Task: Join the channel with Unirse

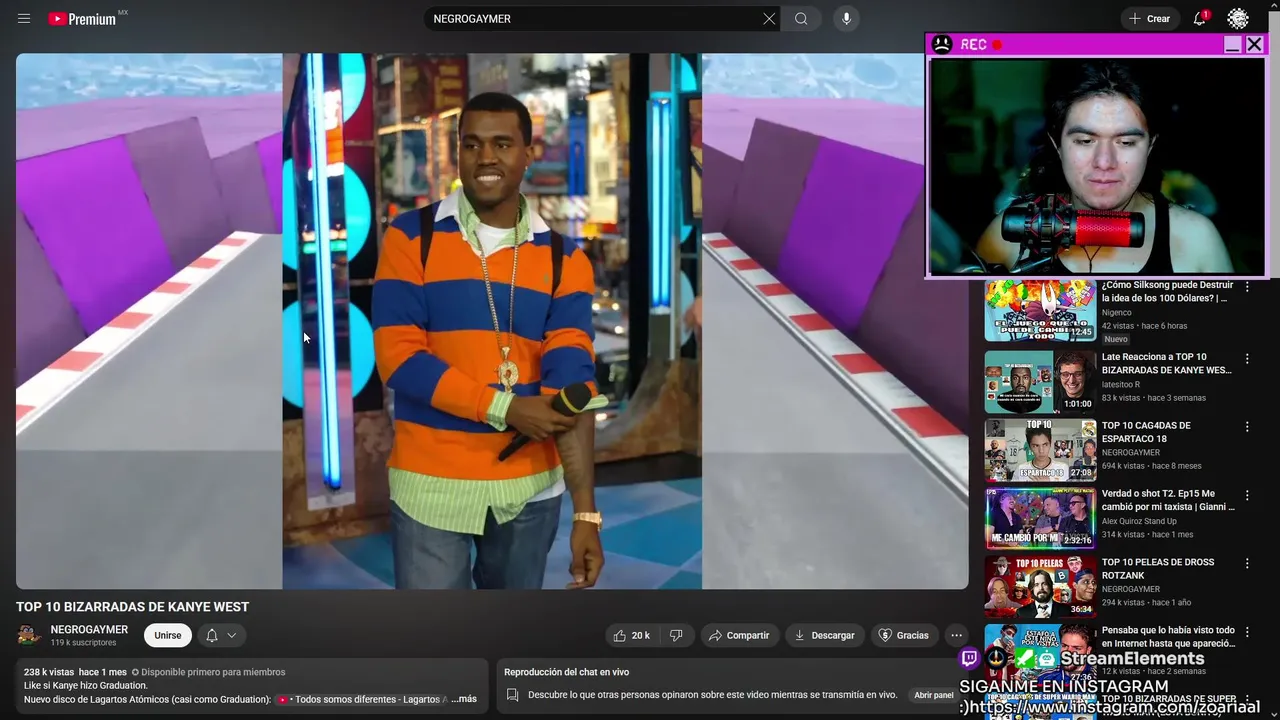Action: [168, 635]
